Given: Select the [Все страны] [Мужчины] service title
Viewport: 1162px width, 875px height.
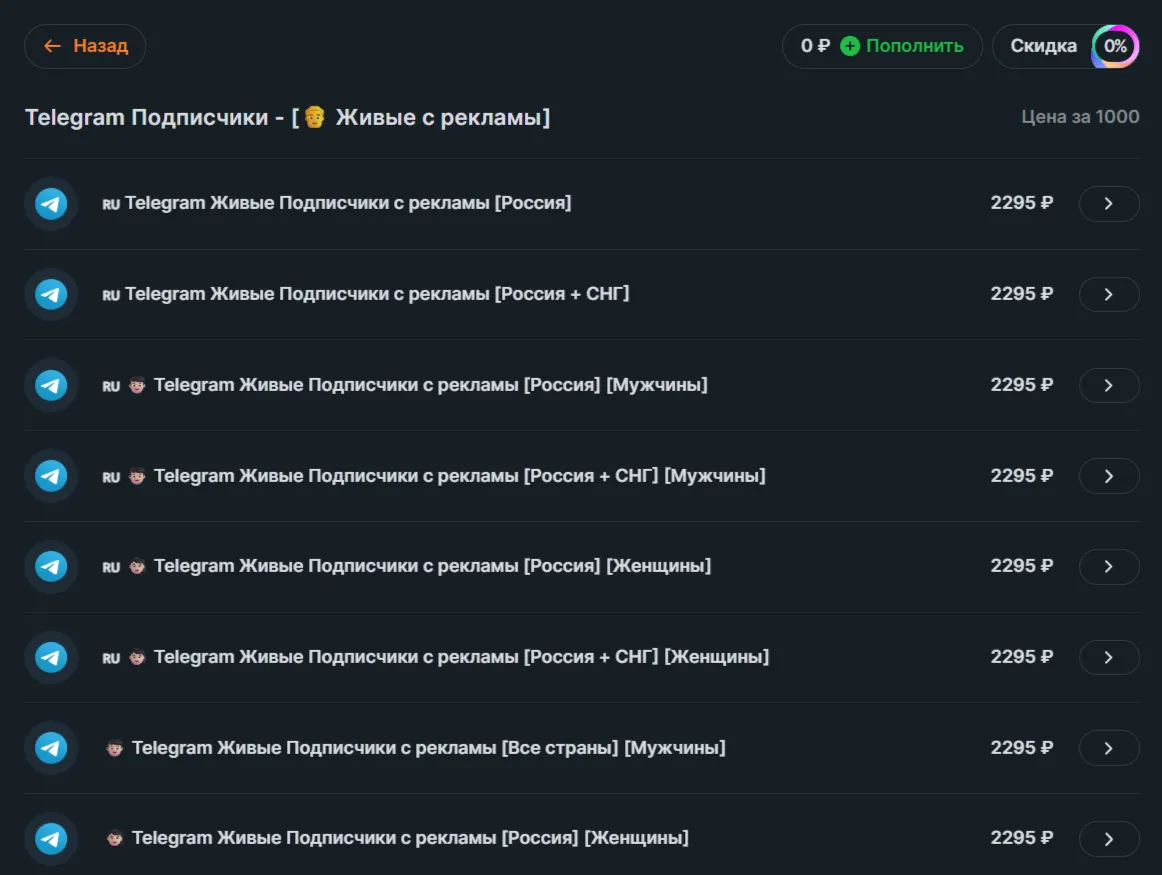Looking at the screenshot, I should [428, 748].
